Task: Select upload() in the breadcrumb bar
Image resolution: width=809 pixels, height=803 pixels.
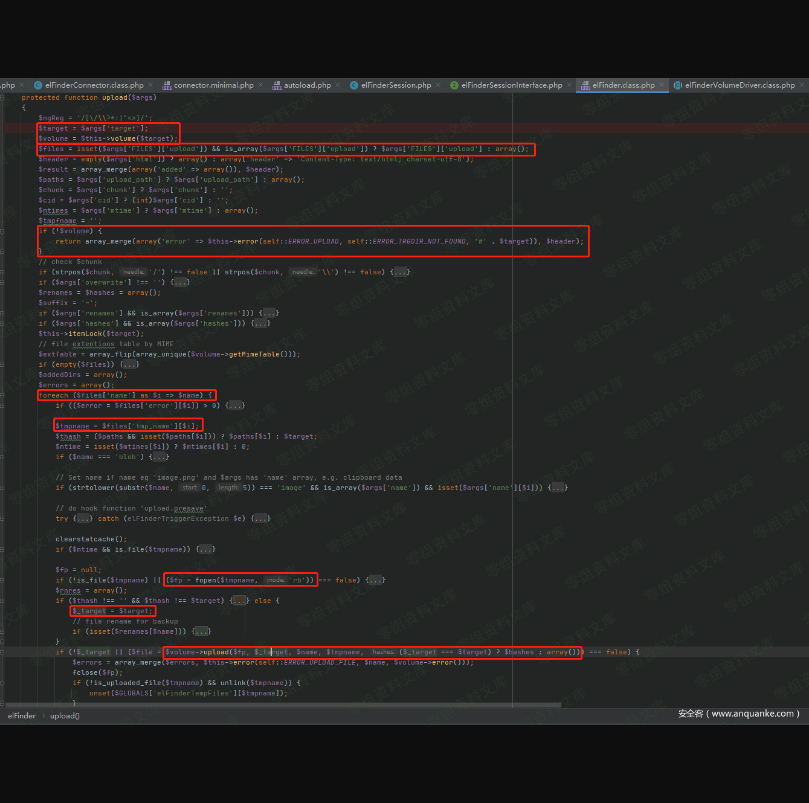Action: click(x=65, y=715)
